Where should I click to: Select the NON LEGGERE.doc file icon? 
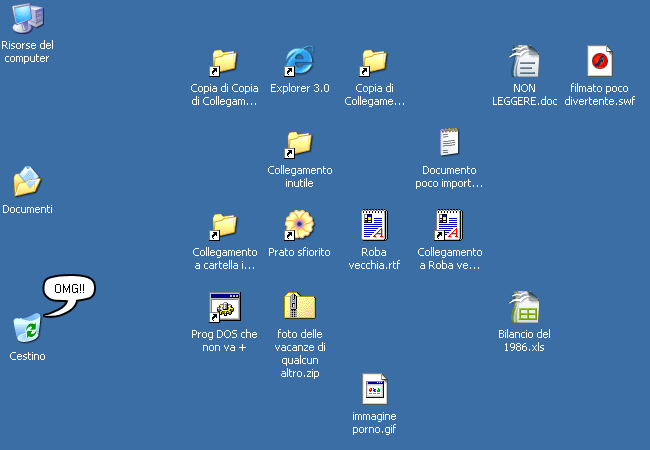tap(524, 61)
